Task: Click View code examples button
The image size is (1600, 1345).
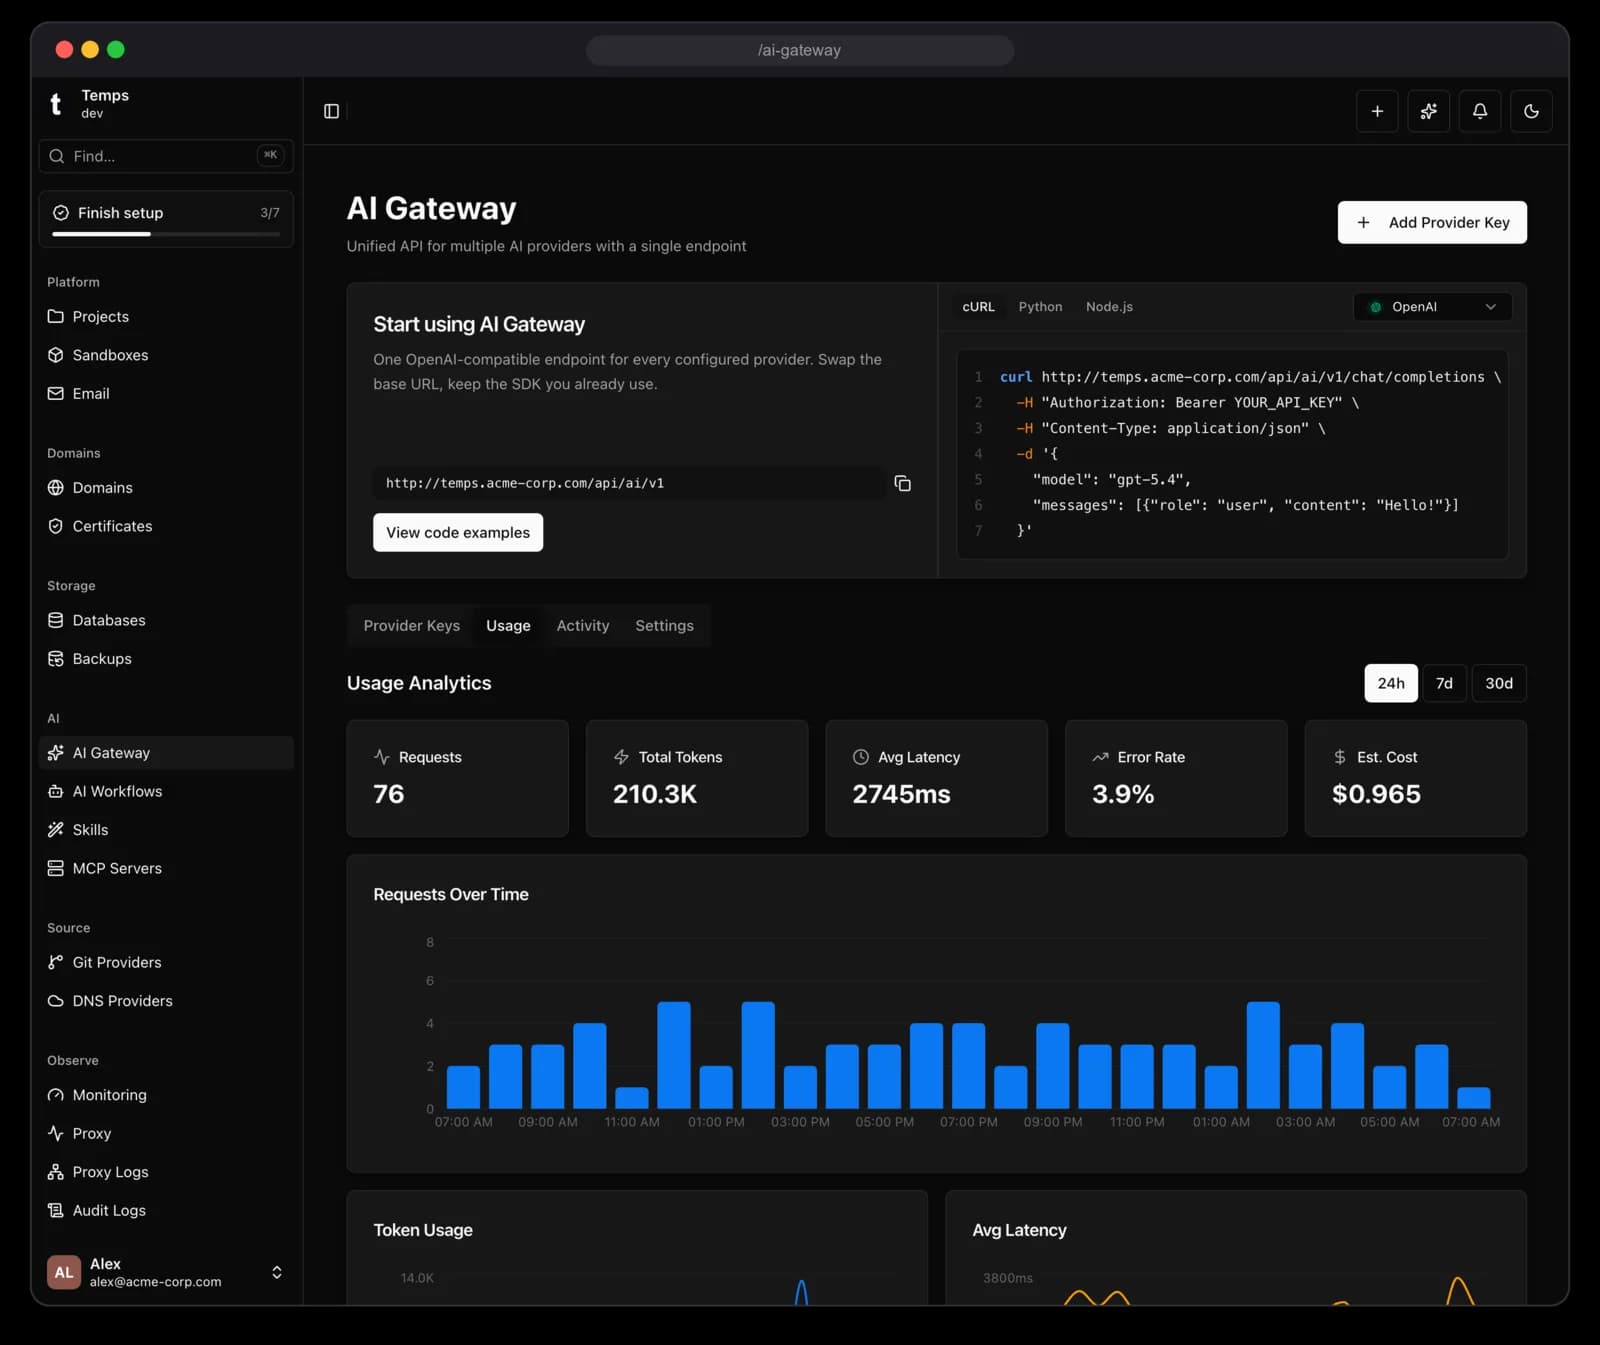Action: coord(458,532)
